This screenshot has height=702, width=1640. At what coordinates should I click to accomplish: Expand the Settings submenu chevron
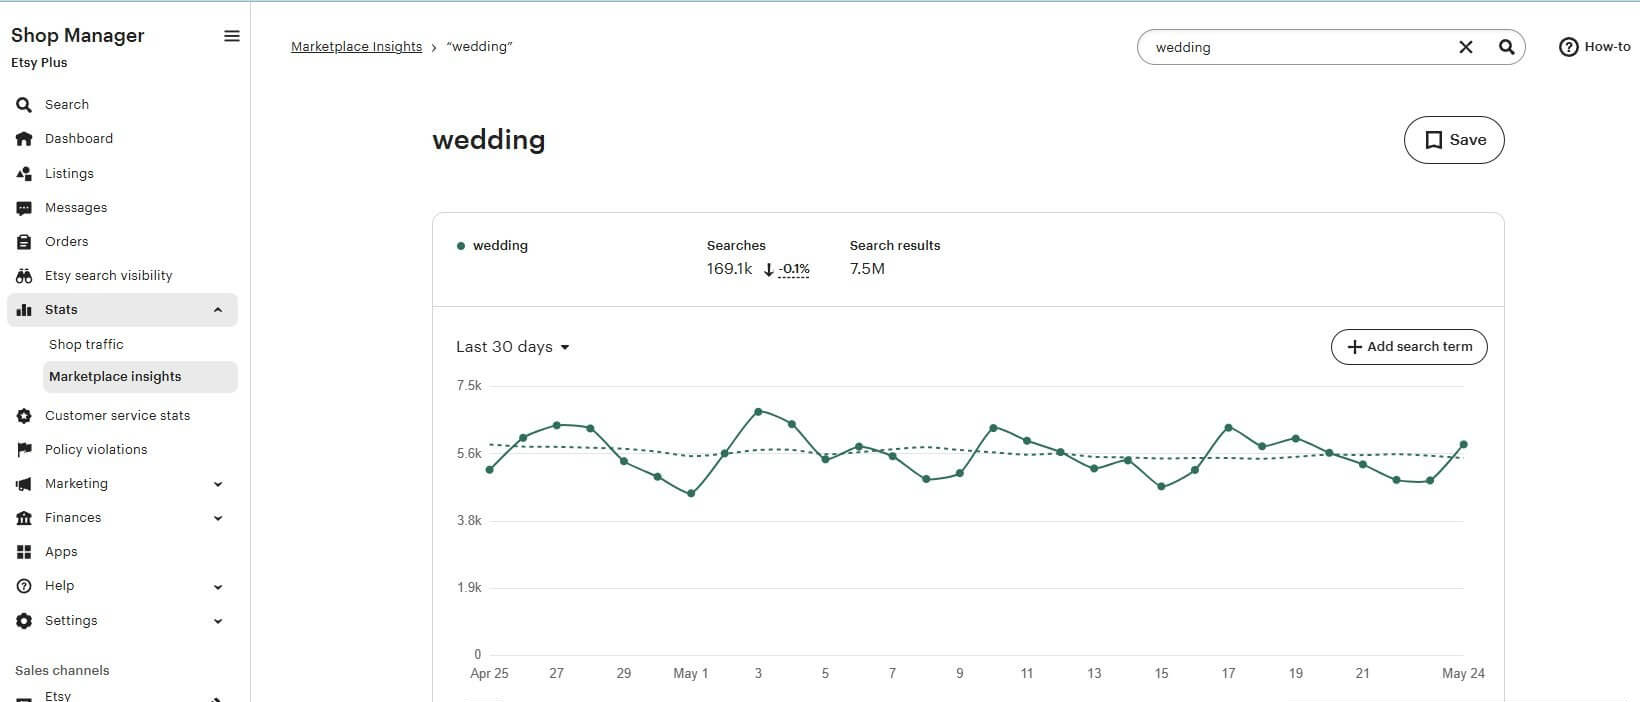218,621
